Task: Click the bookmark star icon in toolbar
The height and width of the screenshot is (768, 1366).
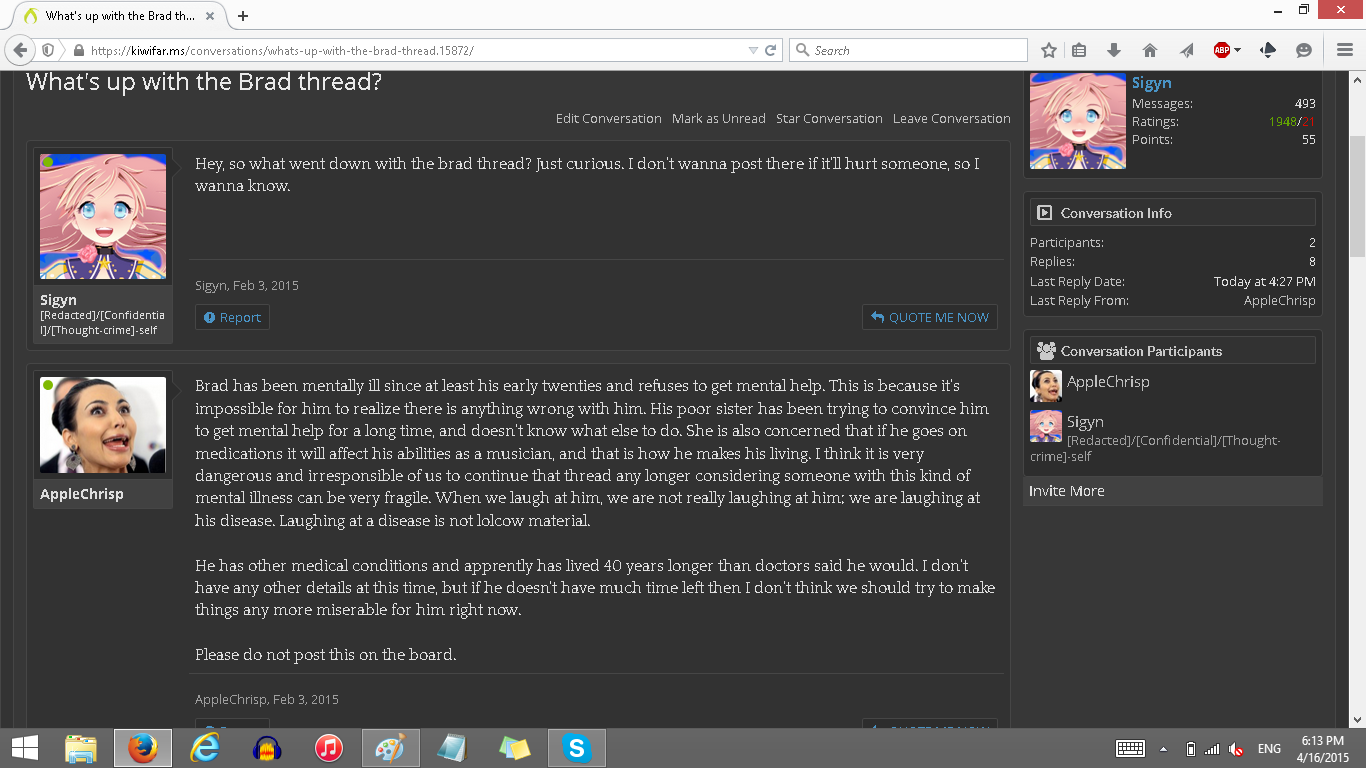Action: click(1049, 50)
